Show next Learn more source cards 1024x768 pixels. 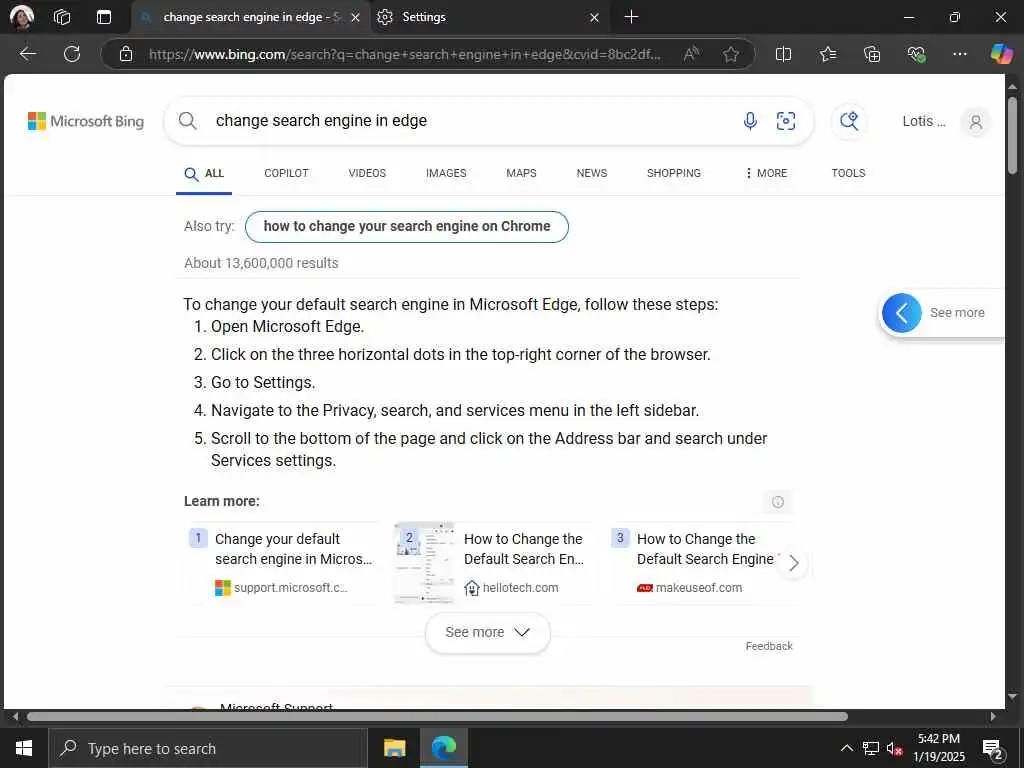[x=793, y=563]
